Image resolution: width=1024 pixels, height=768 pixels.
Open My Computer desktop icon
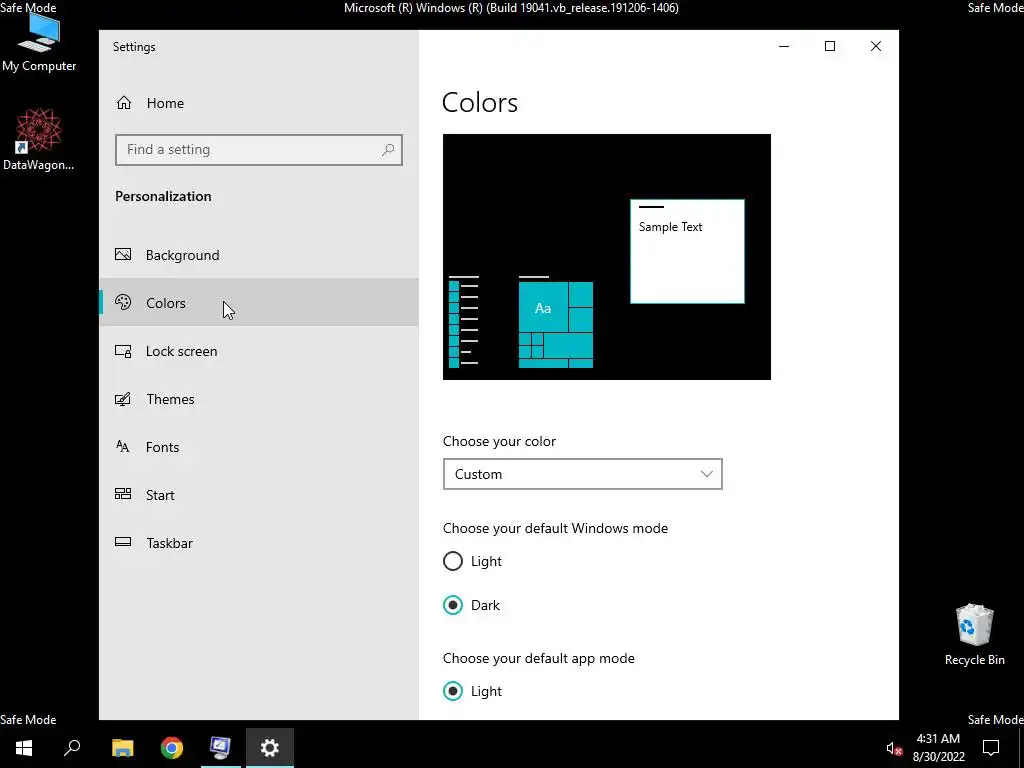coord(39,42)
